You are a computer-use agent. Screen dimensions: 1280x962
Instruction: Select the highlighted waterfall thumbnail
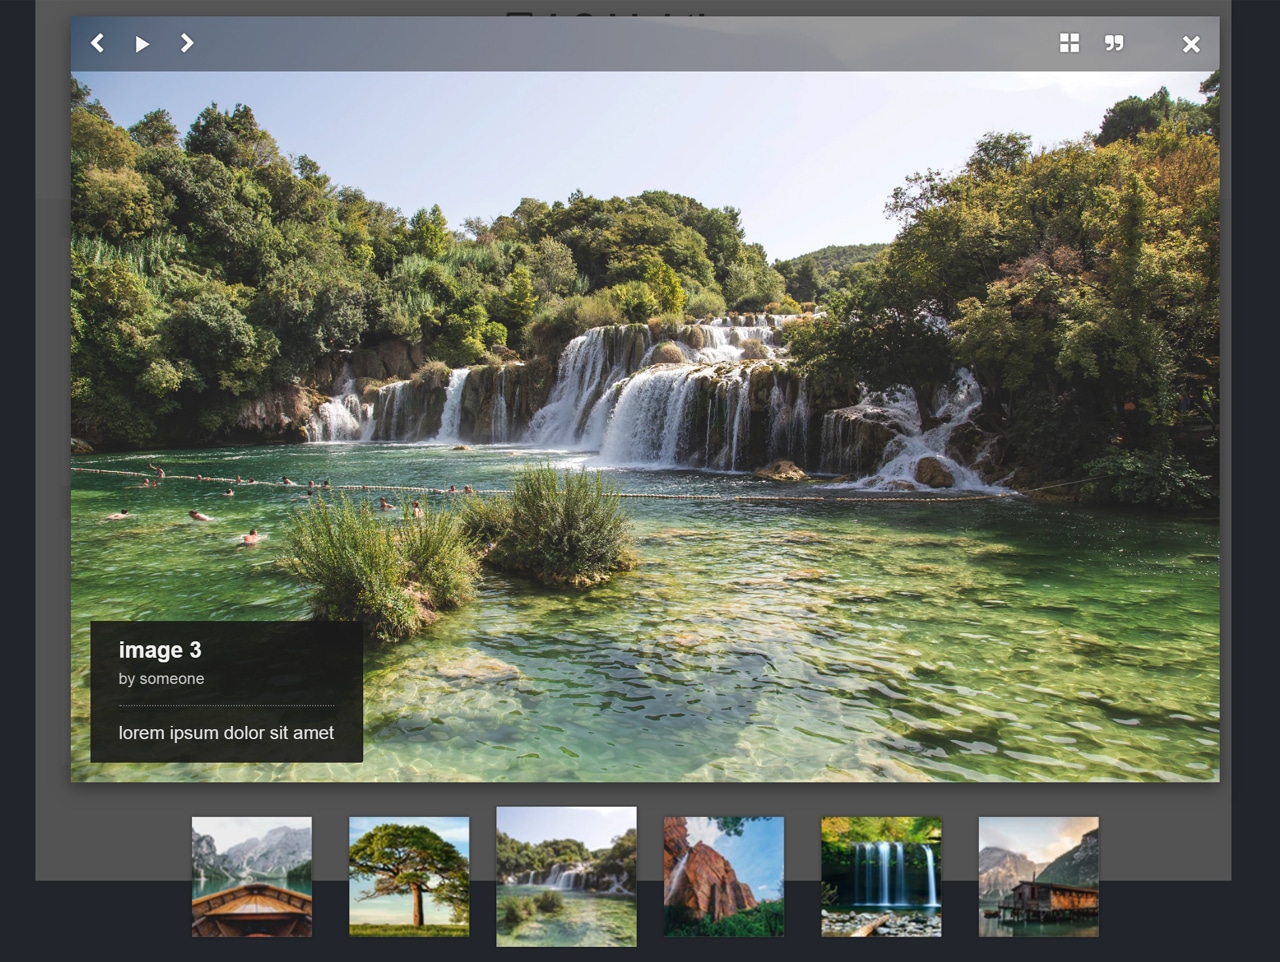click(x=566, y=876)
